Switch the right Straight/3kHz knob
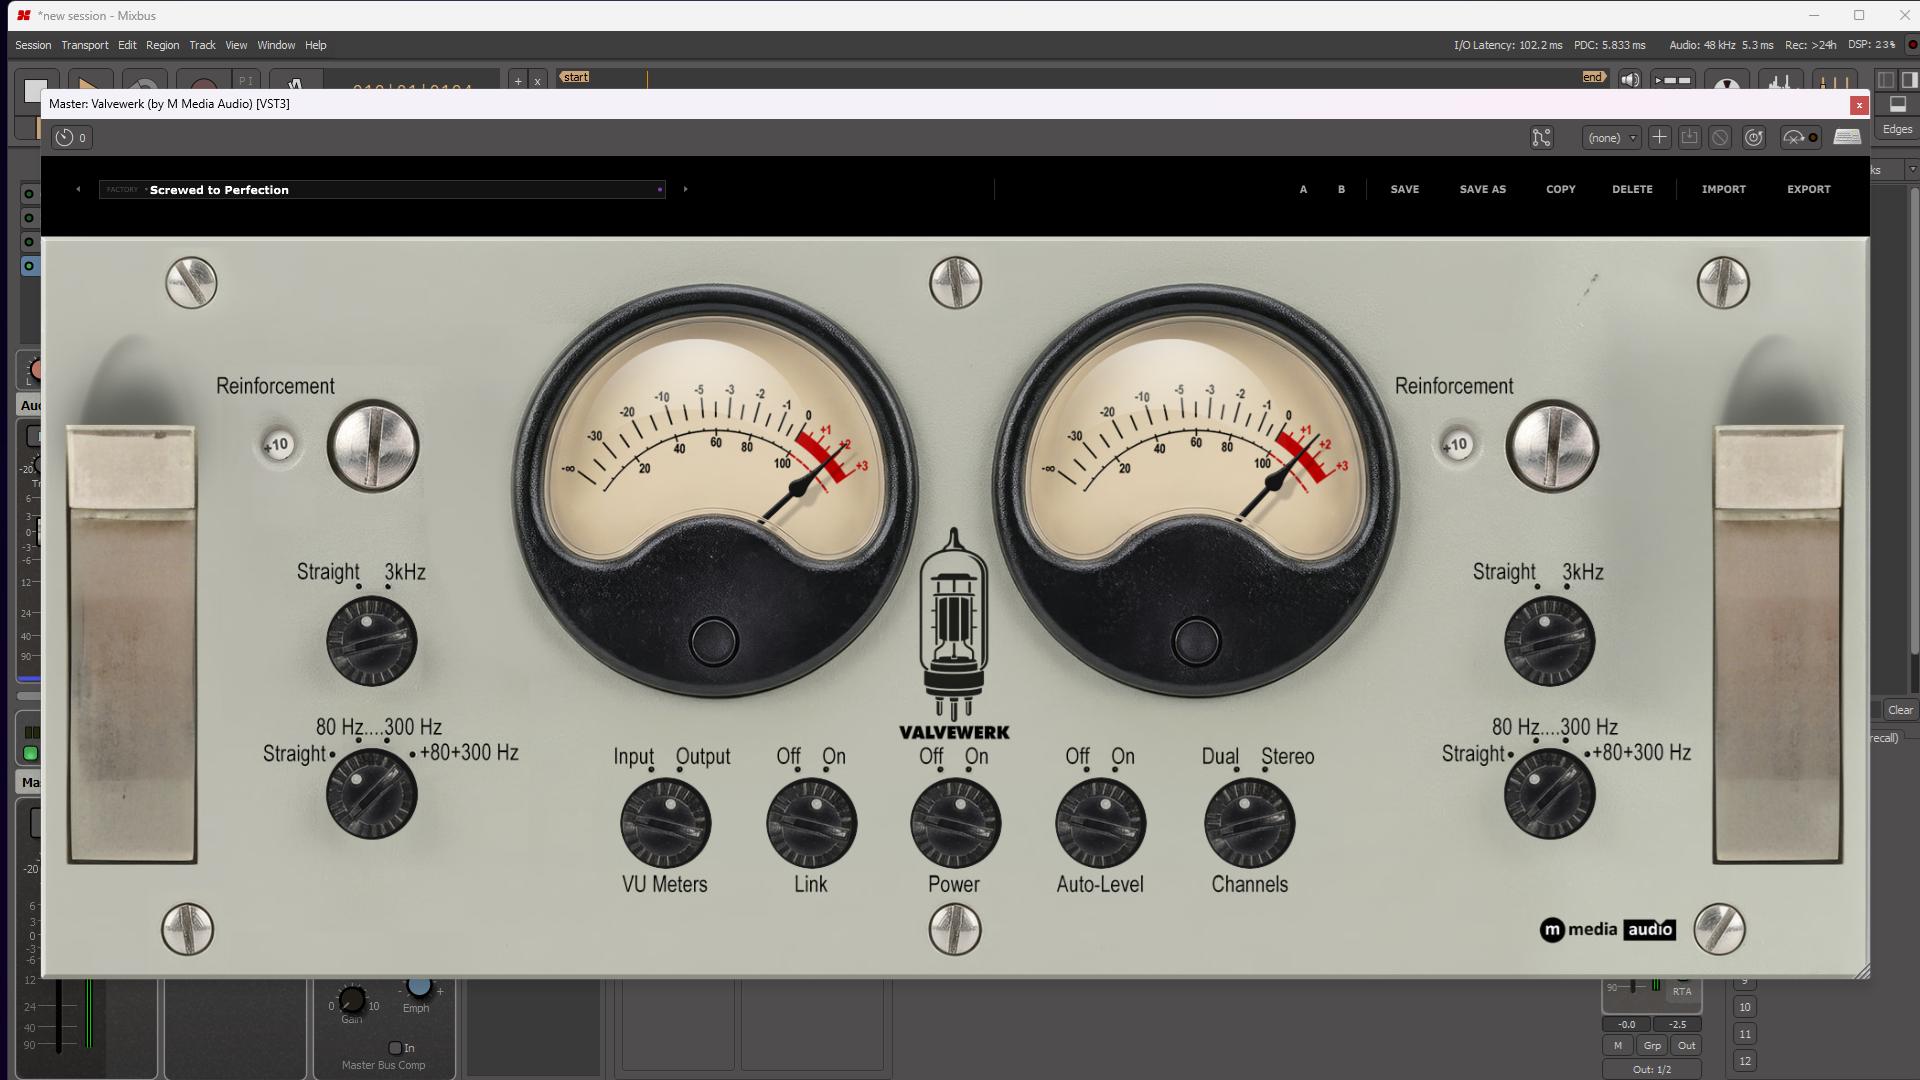This screenshot has height=1080, width=1920. (1549, 641)
